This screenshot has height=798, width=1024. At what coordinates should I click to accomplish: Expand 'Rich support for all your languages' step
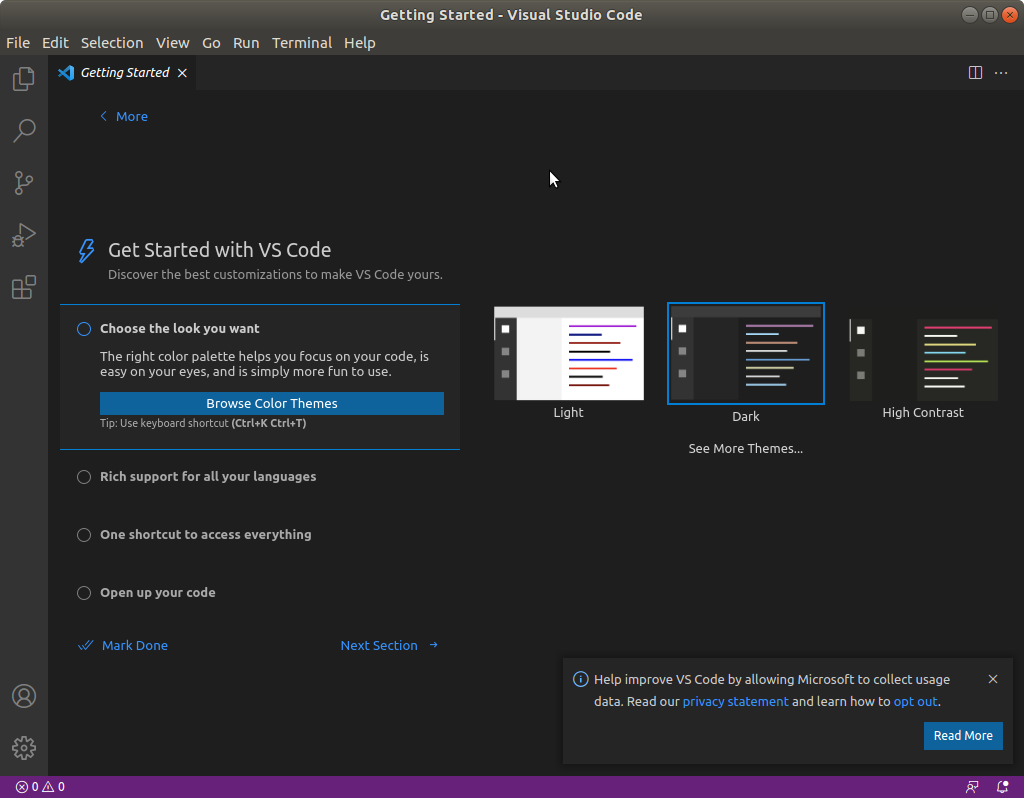[208, 477]
